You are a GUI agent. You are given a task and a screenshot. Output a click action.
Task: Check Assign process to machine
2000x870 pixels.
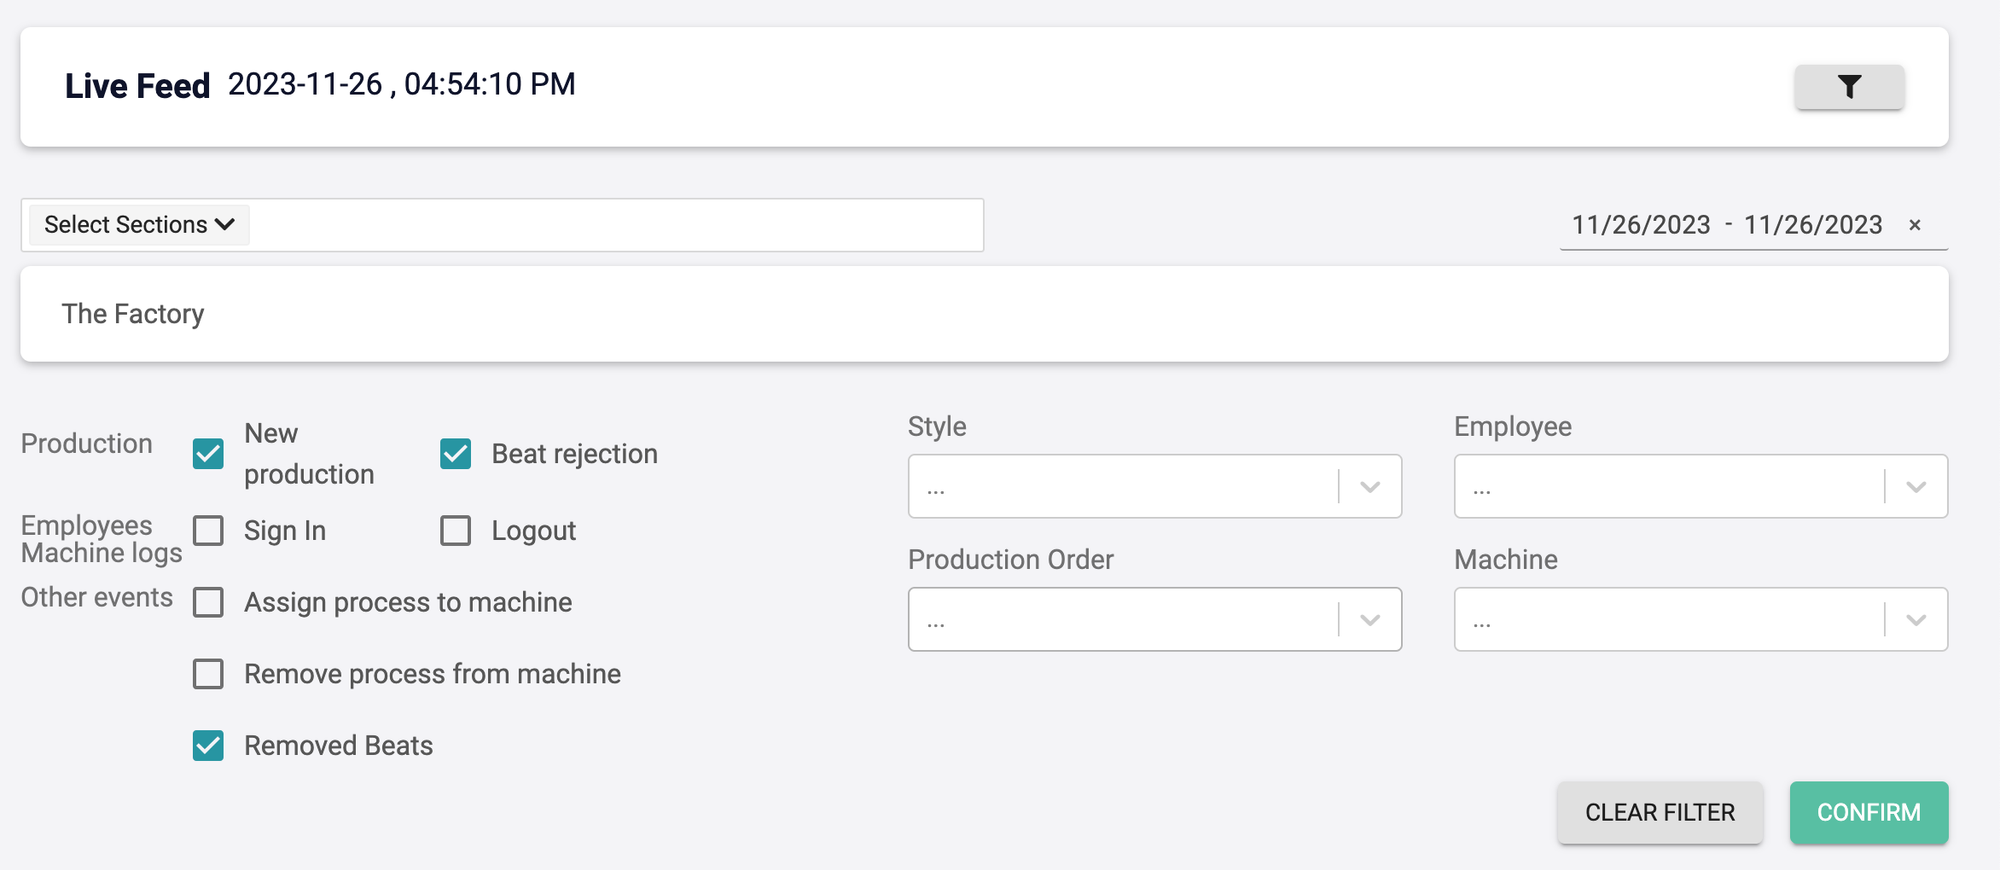(x=208, y=603)
